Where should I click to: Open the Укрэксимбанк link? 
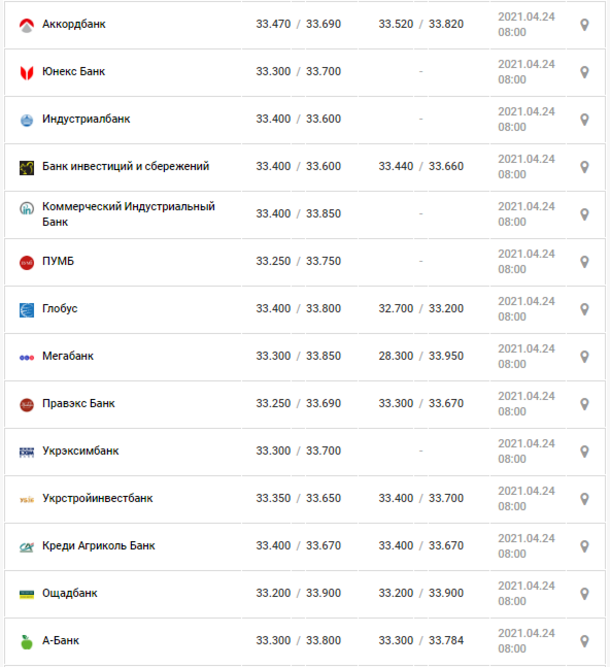tap(80, 451)
